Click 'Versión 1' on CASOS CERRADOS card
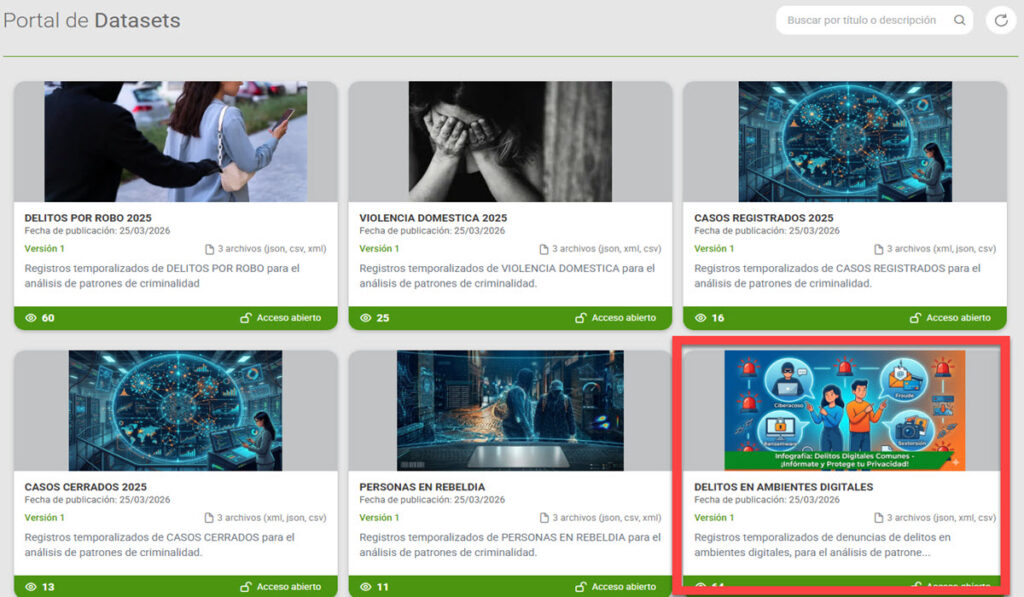Viewport: 1024px width, 597px height. (44, 518)
